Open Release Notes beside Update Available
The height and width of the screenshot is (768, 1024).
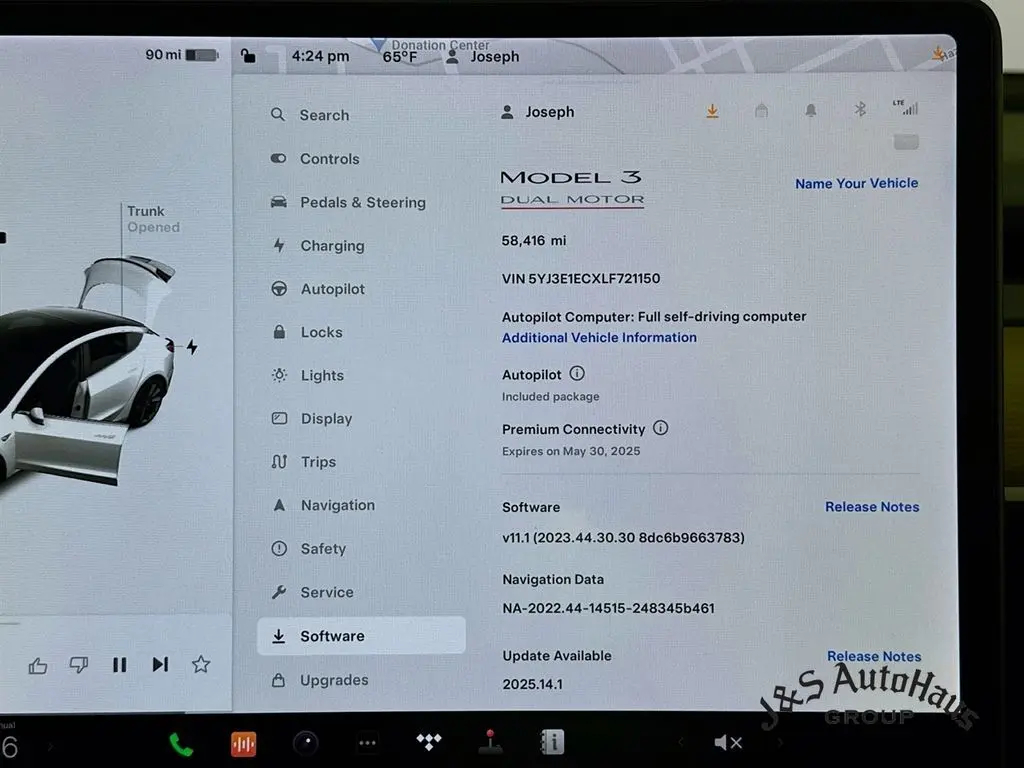tap(874, 656)
